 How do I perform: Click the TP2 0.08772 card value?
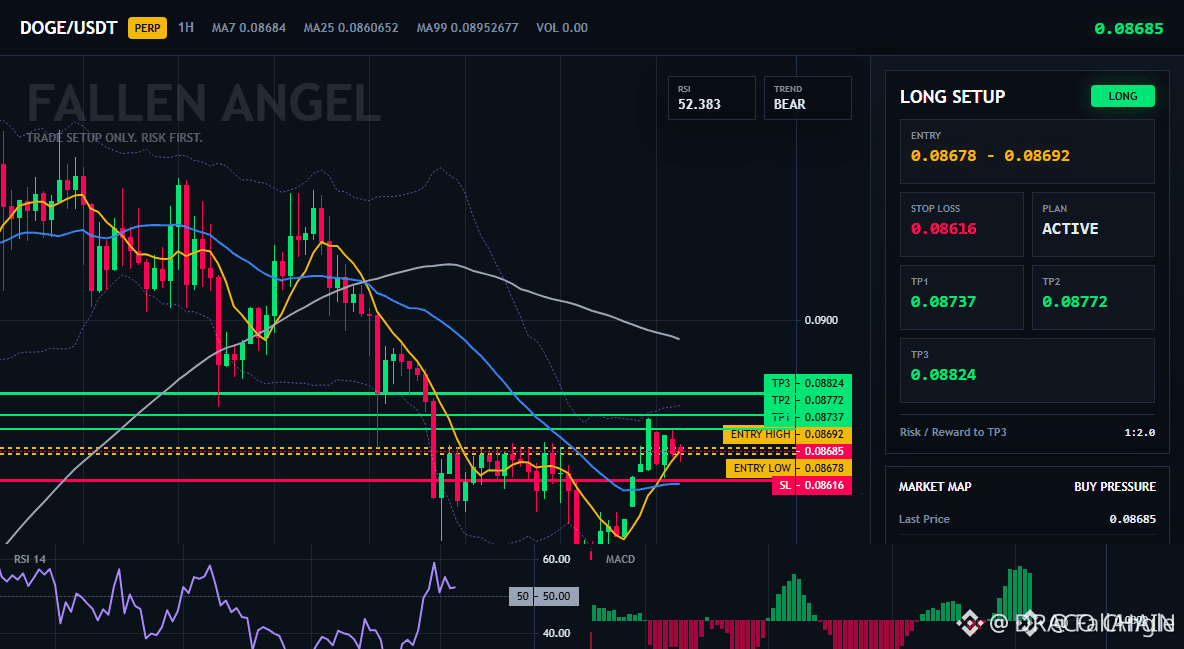coord(1075,301)
